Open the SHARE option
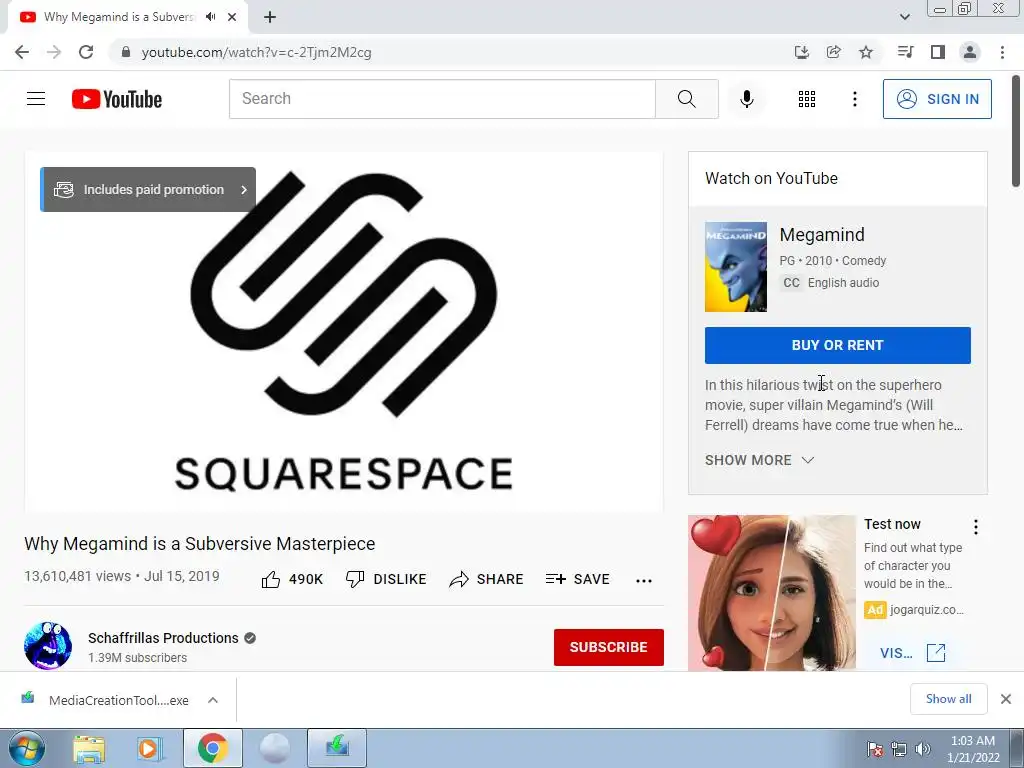Viewport: 1024px width, 768px height. click(x=487, y=579)
